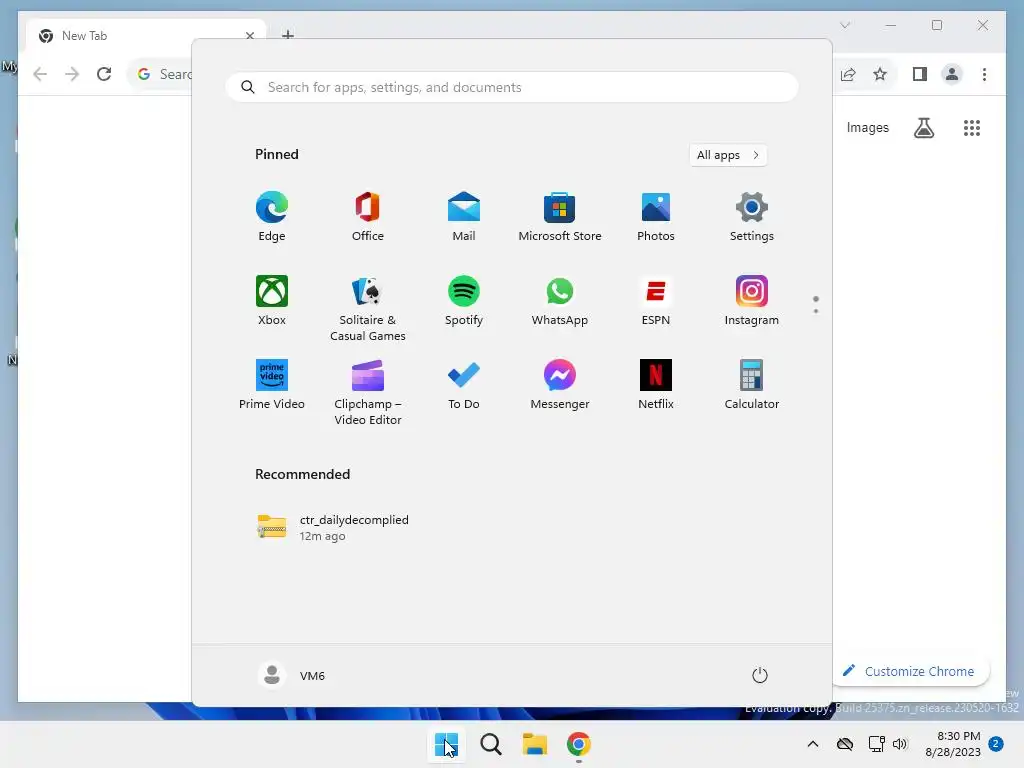Image resolution: width=1024 pixels, height=768 pixels.
Task: Open the network status tray icon
Action: click(876, 744)
